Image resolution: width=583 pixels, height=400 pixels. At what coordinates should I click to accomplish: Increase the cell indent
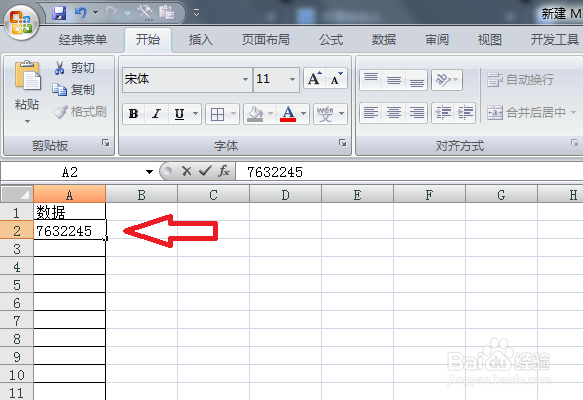coord(465,113)
